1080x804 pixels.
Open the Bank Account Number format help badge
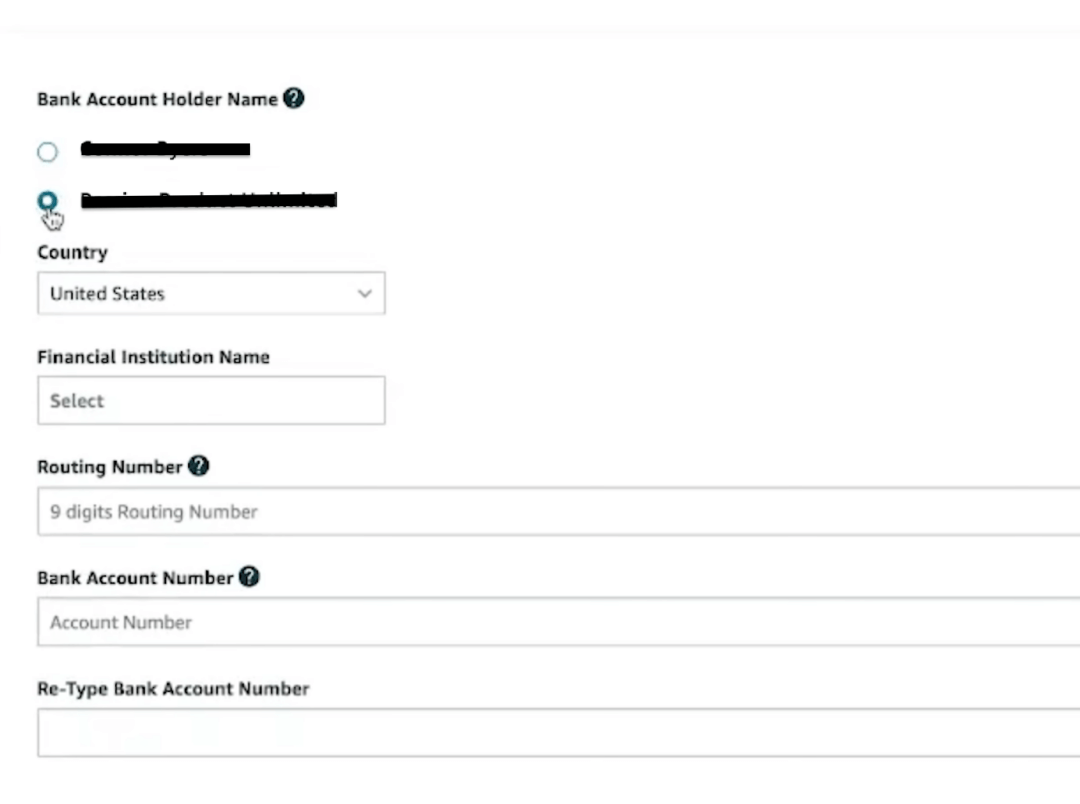click(x=249, y=577)
